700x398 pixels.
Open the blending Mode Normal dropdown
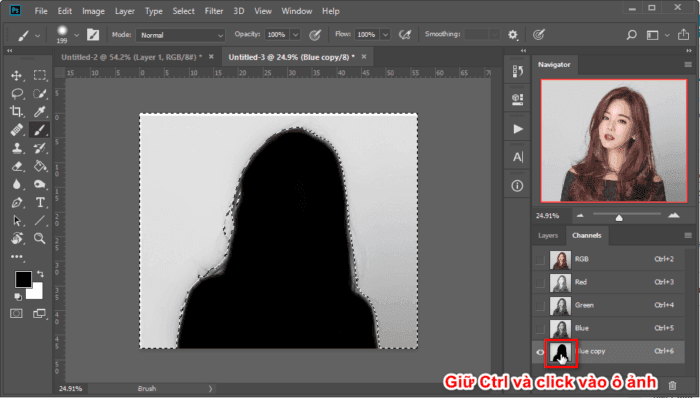[180, 35]
